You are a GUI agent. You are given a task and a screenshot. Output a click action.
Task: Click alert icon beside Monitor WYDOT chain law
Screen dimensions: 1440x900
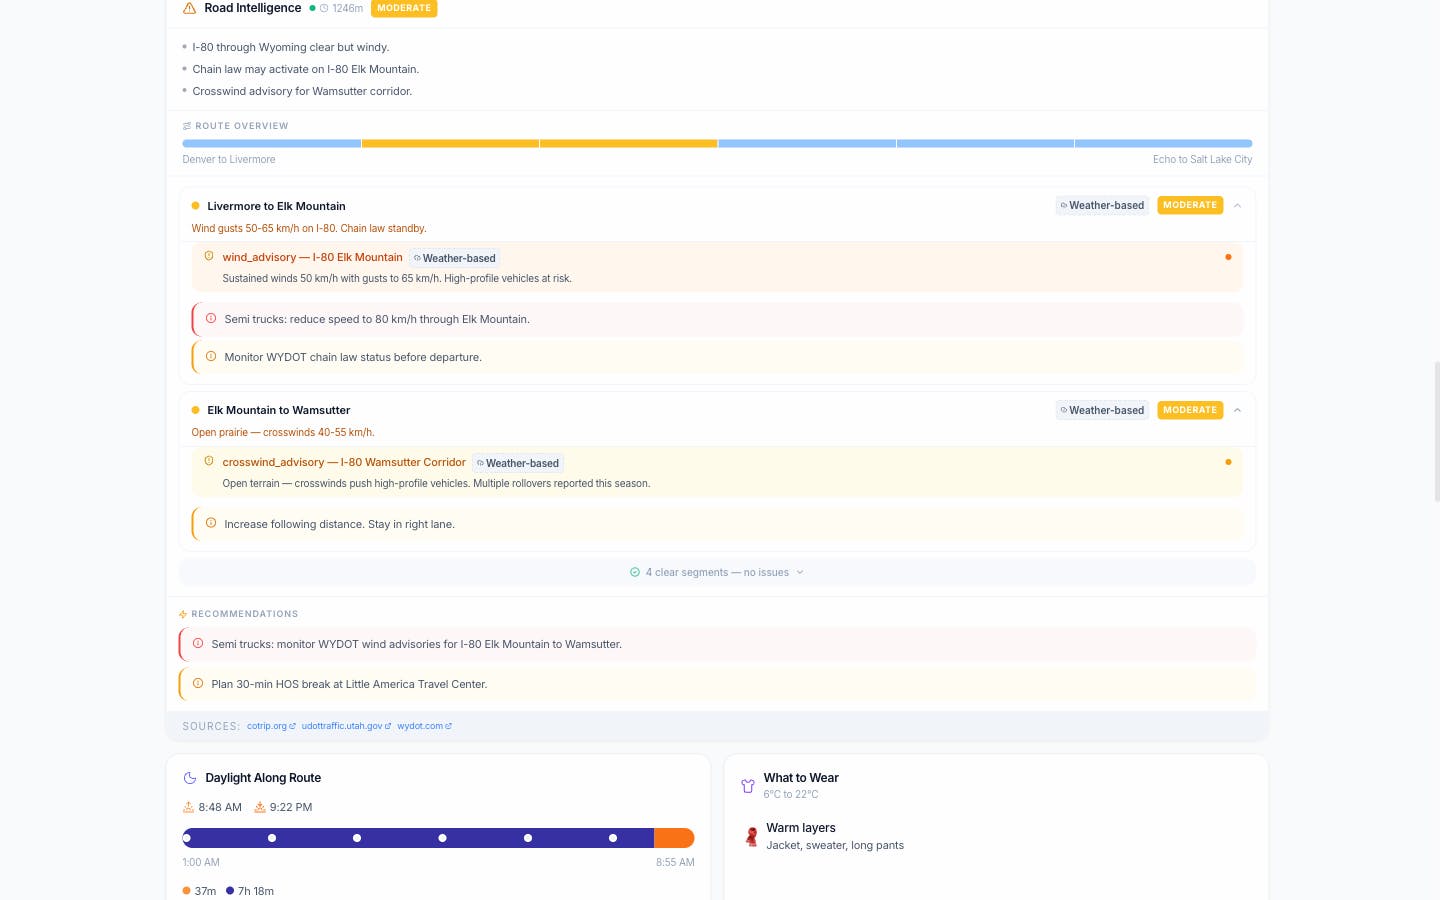211,356
